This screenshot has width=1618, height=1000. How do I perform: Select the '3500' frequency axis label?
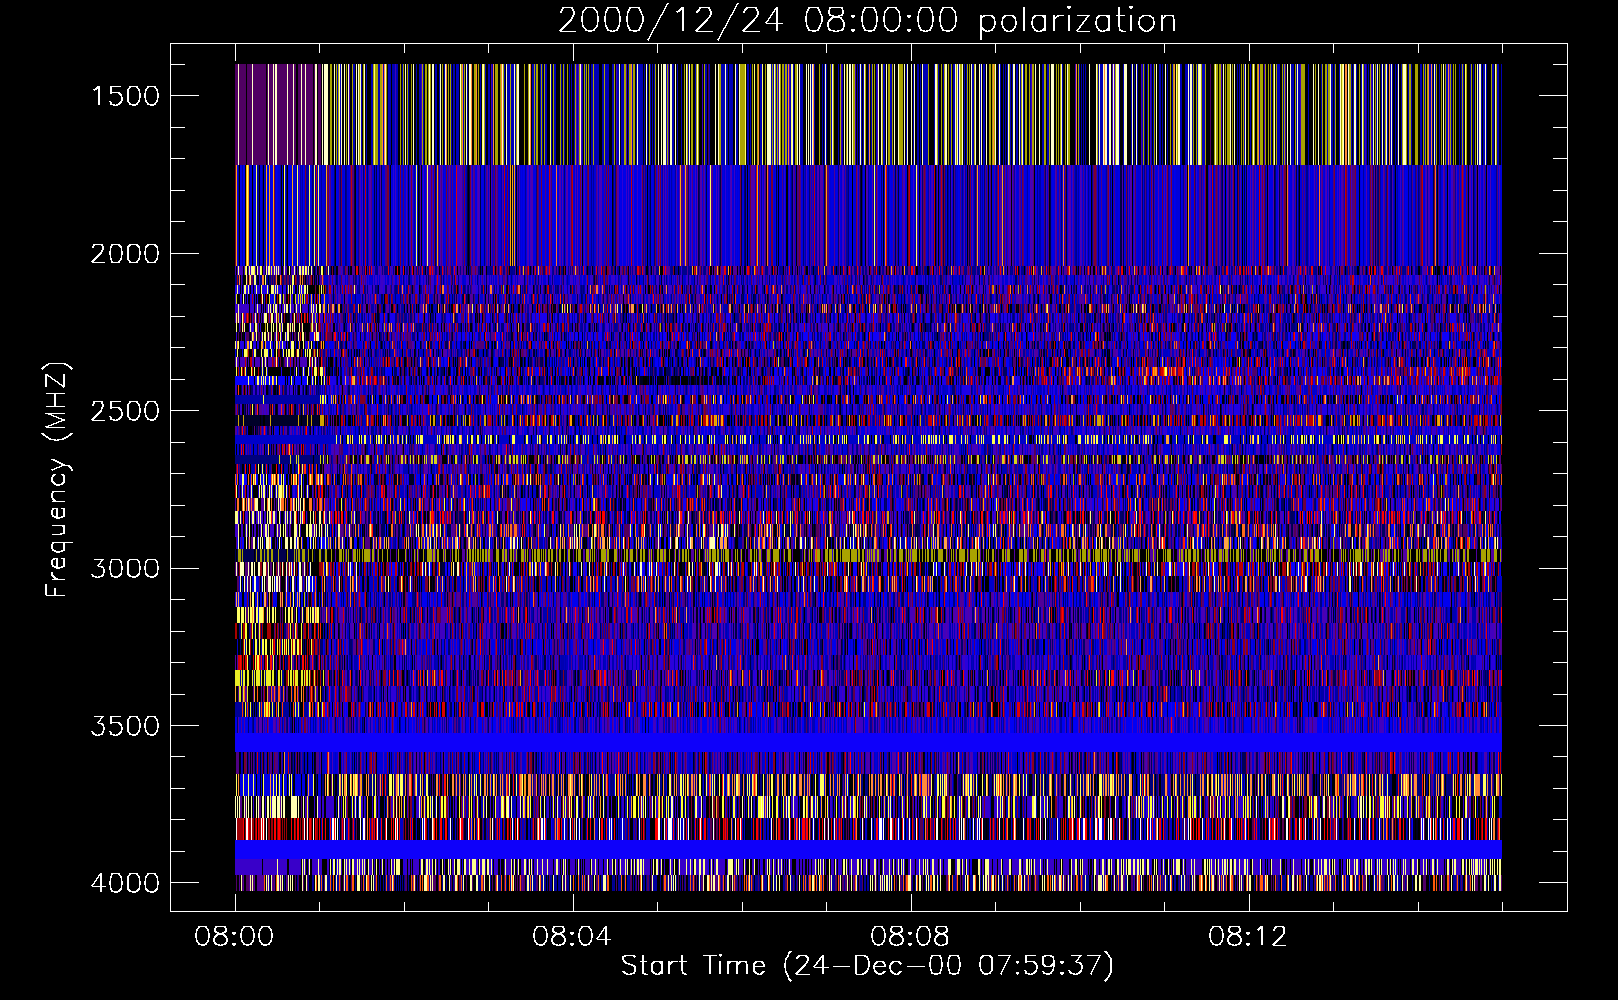[x=125, y=726]
